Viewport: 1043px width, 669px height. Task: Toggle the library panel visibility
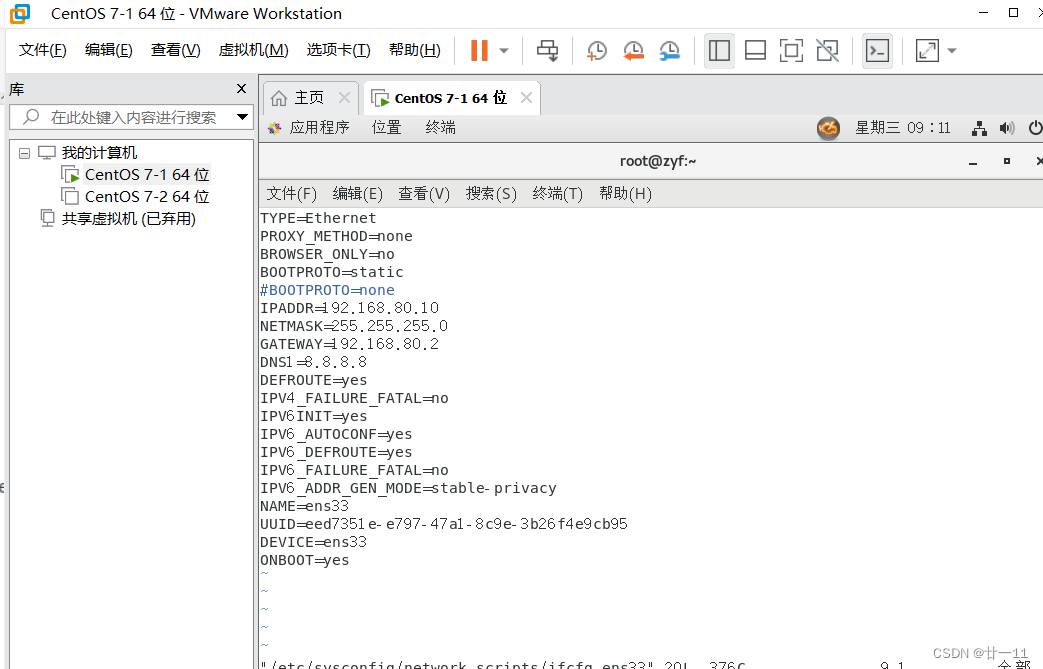pos(719,50)
